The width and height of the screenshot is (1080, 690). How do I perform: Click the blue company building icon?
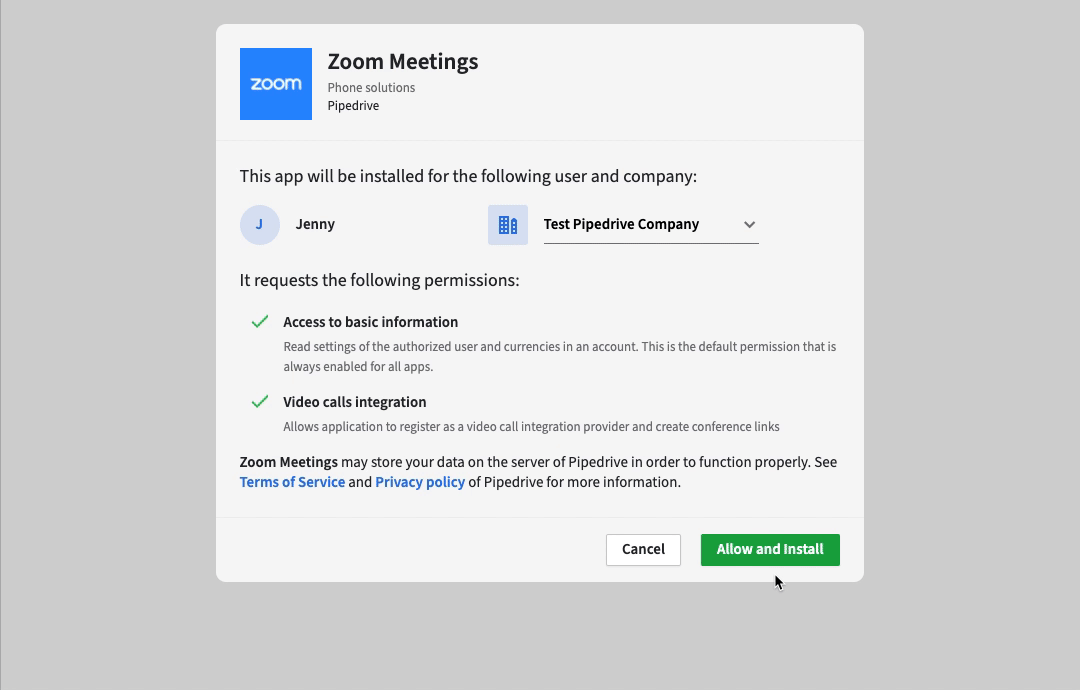[508, 224]
